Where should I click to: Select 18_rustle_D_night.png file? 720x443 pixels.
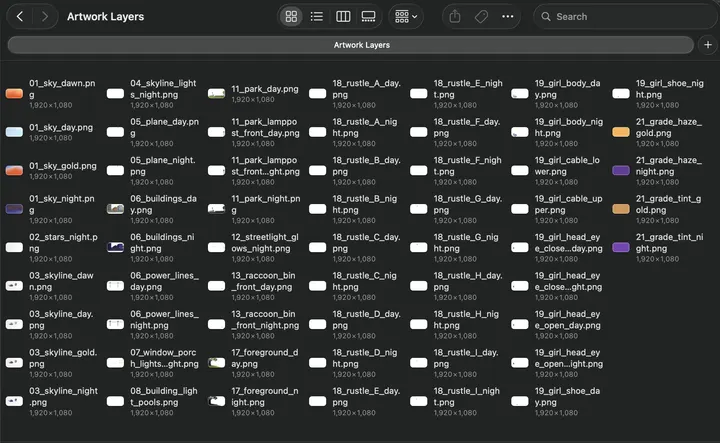(353, 363)
